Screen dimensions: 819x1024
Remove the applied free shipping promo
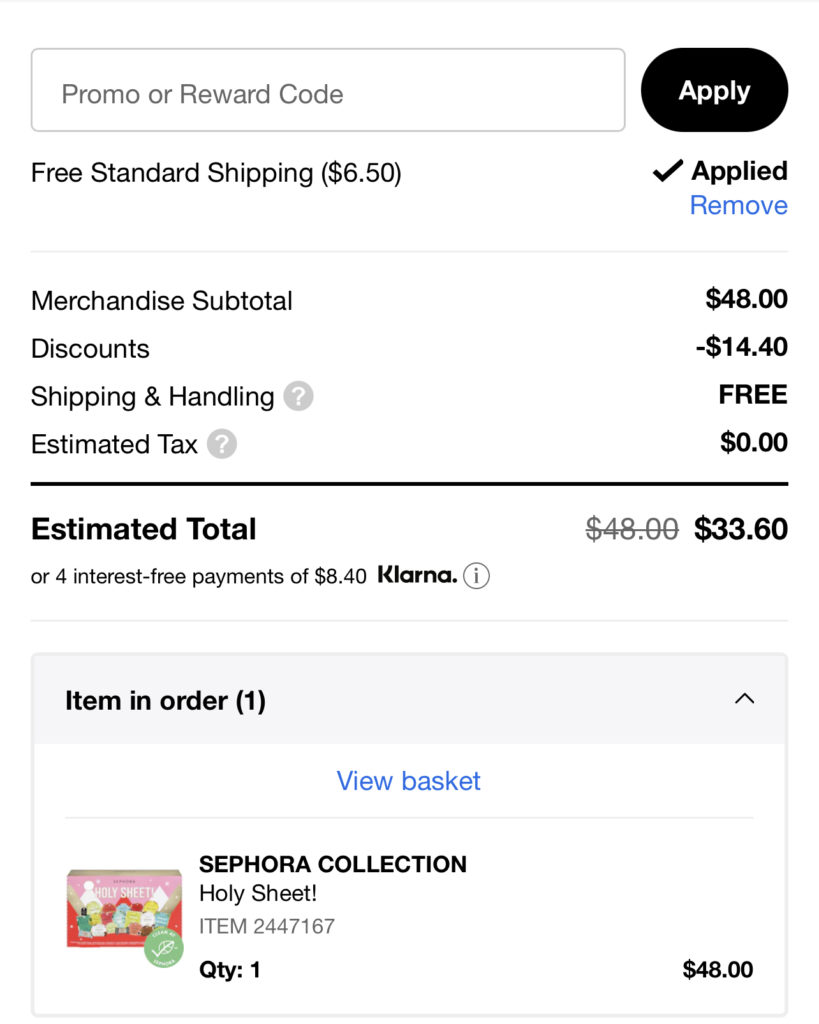pos(738,206)
